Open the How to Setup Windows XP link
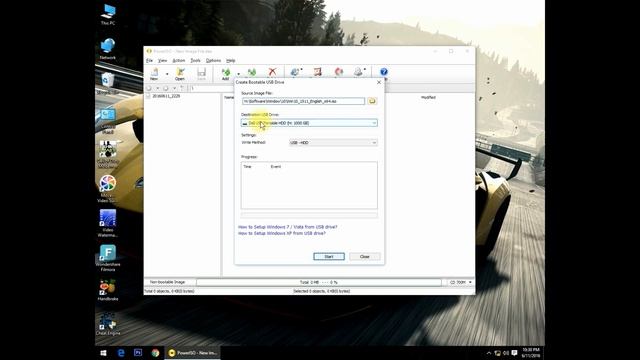This screenshot has height=360, width=640. (x=282, y=233)
